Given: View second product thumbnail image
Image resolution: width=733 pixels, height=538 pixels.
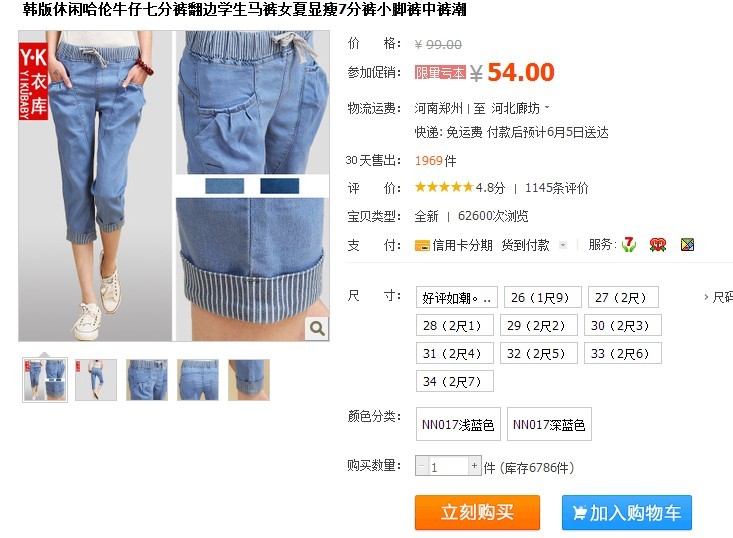Looking at the screenshot, I should (x=96, y=380).
